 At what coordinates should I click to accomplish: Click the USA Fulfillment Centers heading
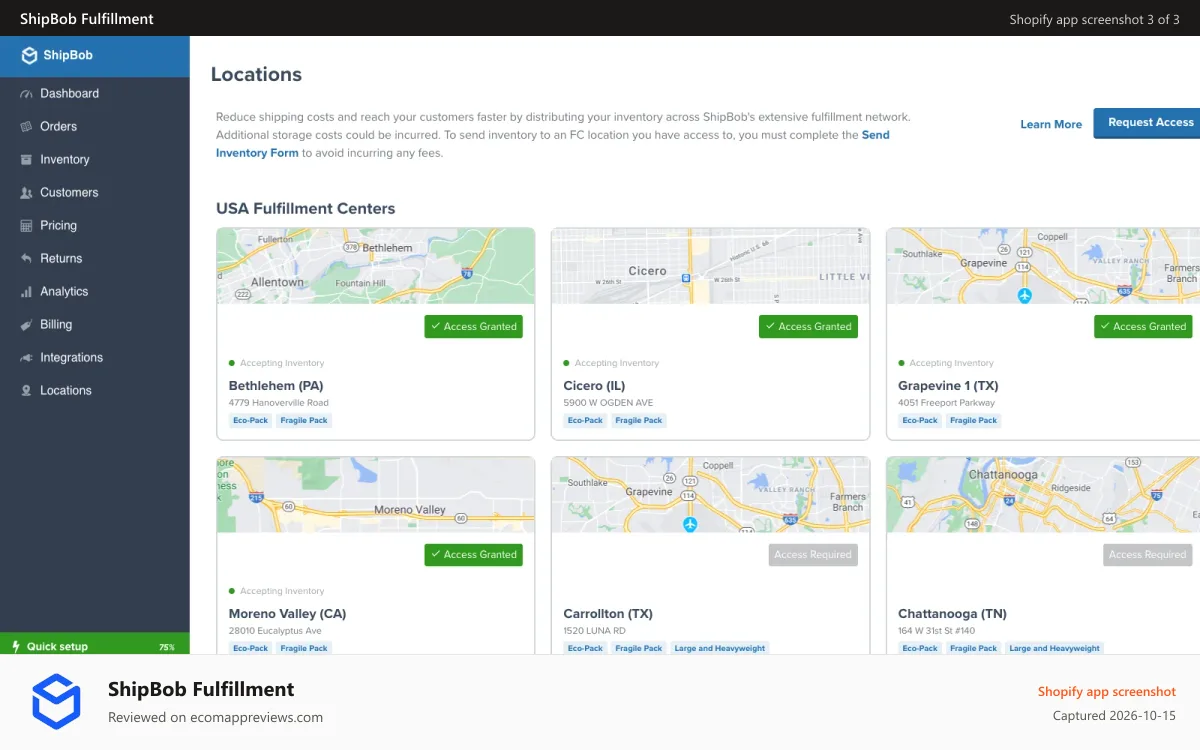(x=306, y=209)
